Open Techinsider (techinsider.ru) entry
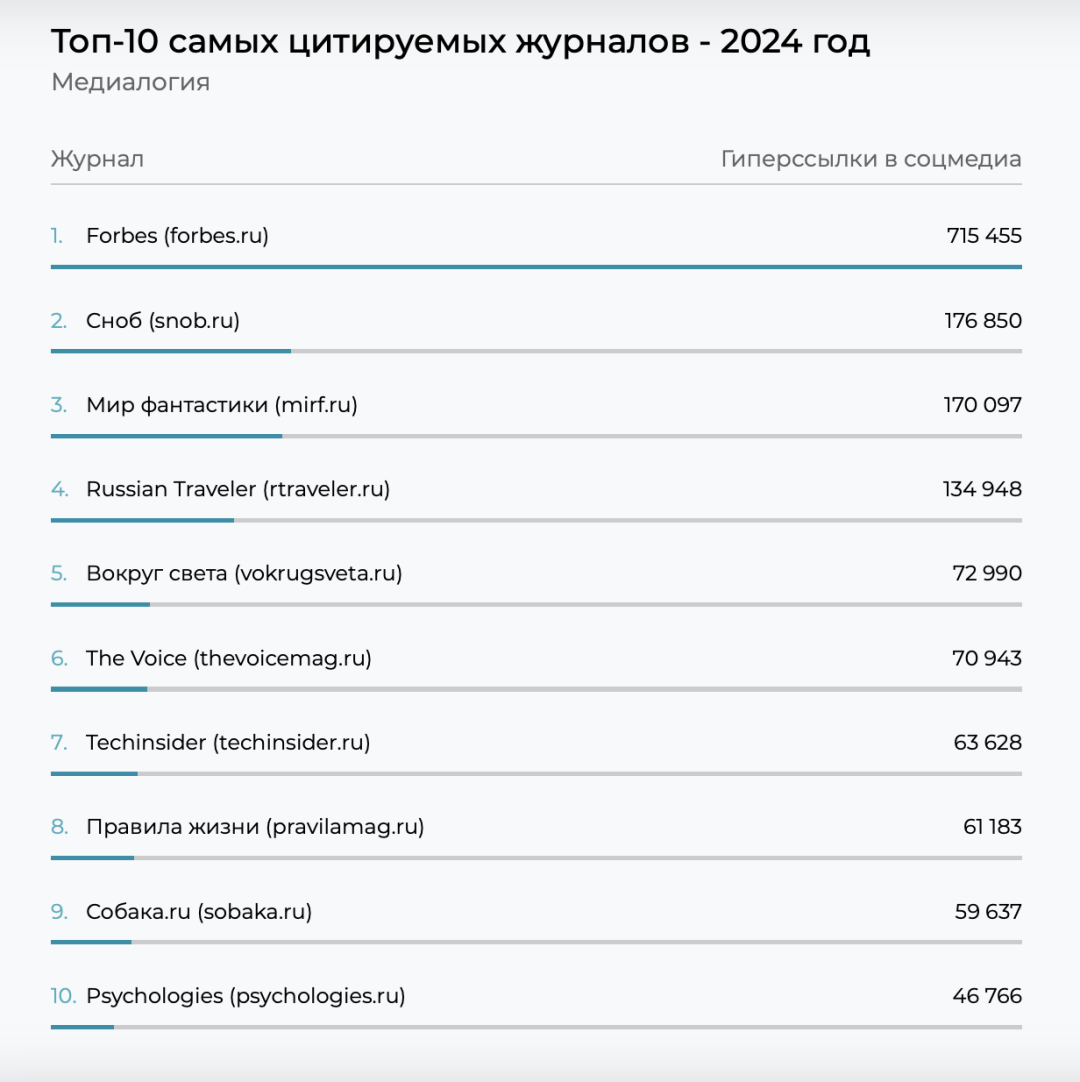The width and height of the screenshot is (1080, 1082). (228, 743)
